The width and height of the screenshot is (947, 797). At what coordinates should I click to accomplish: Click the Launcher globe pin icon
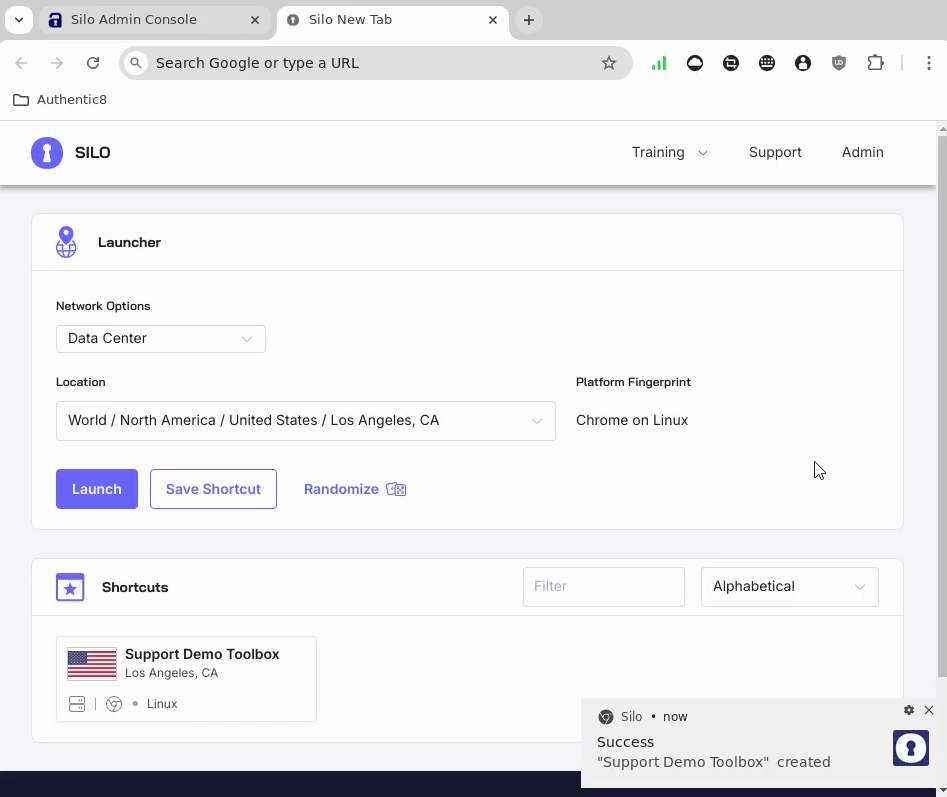click(66, 242)
